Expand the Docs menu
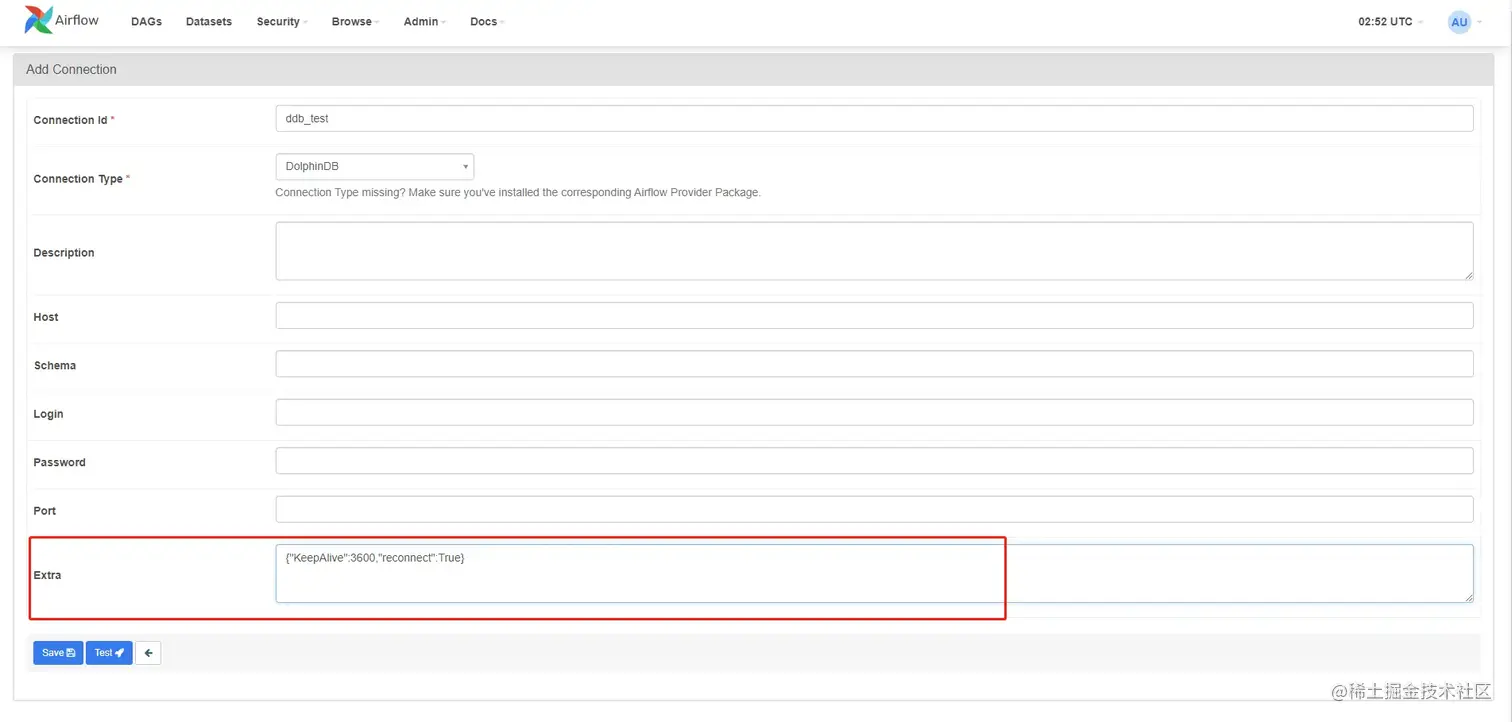 pyautogui.click(x=487, y=22)
